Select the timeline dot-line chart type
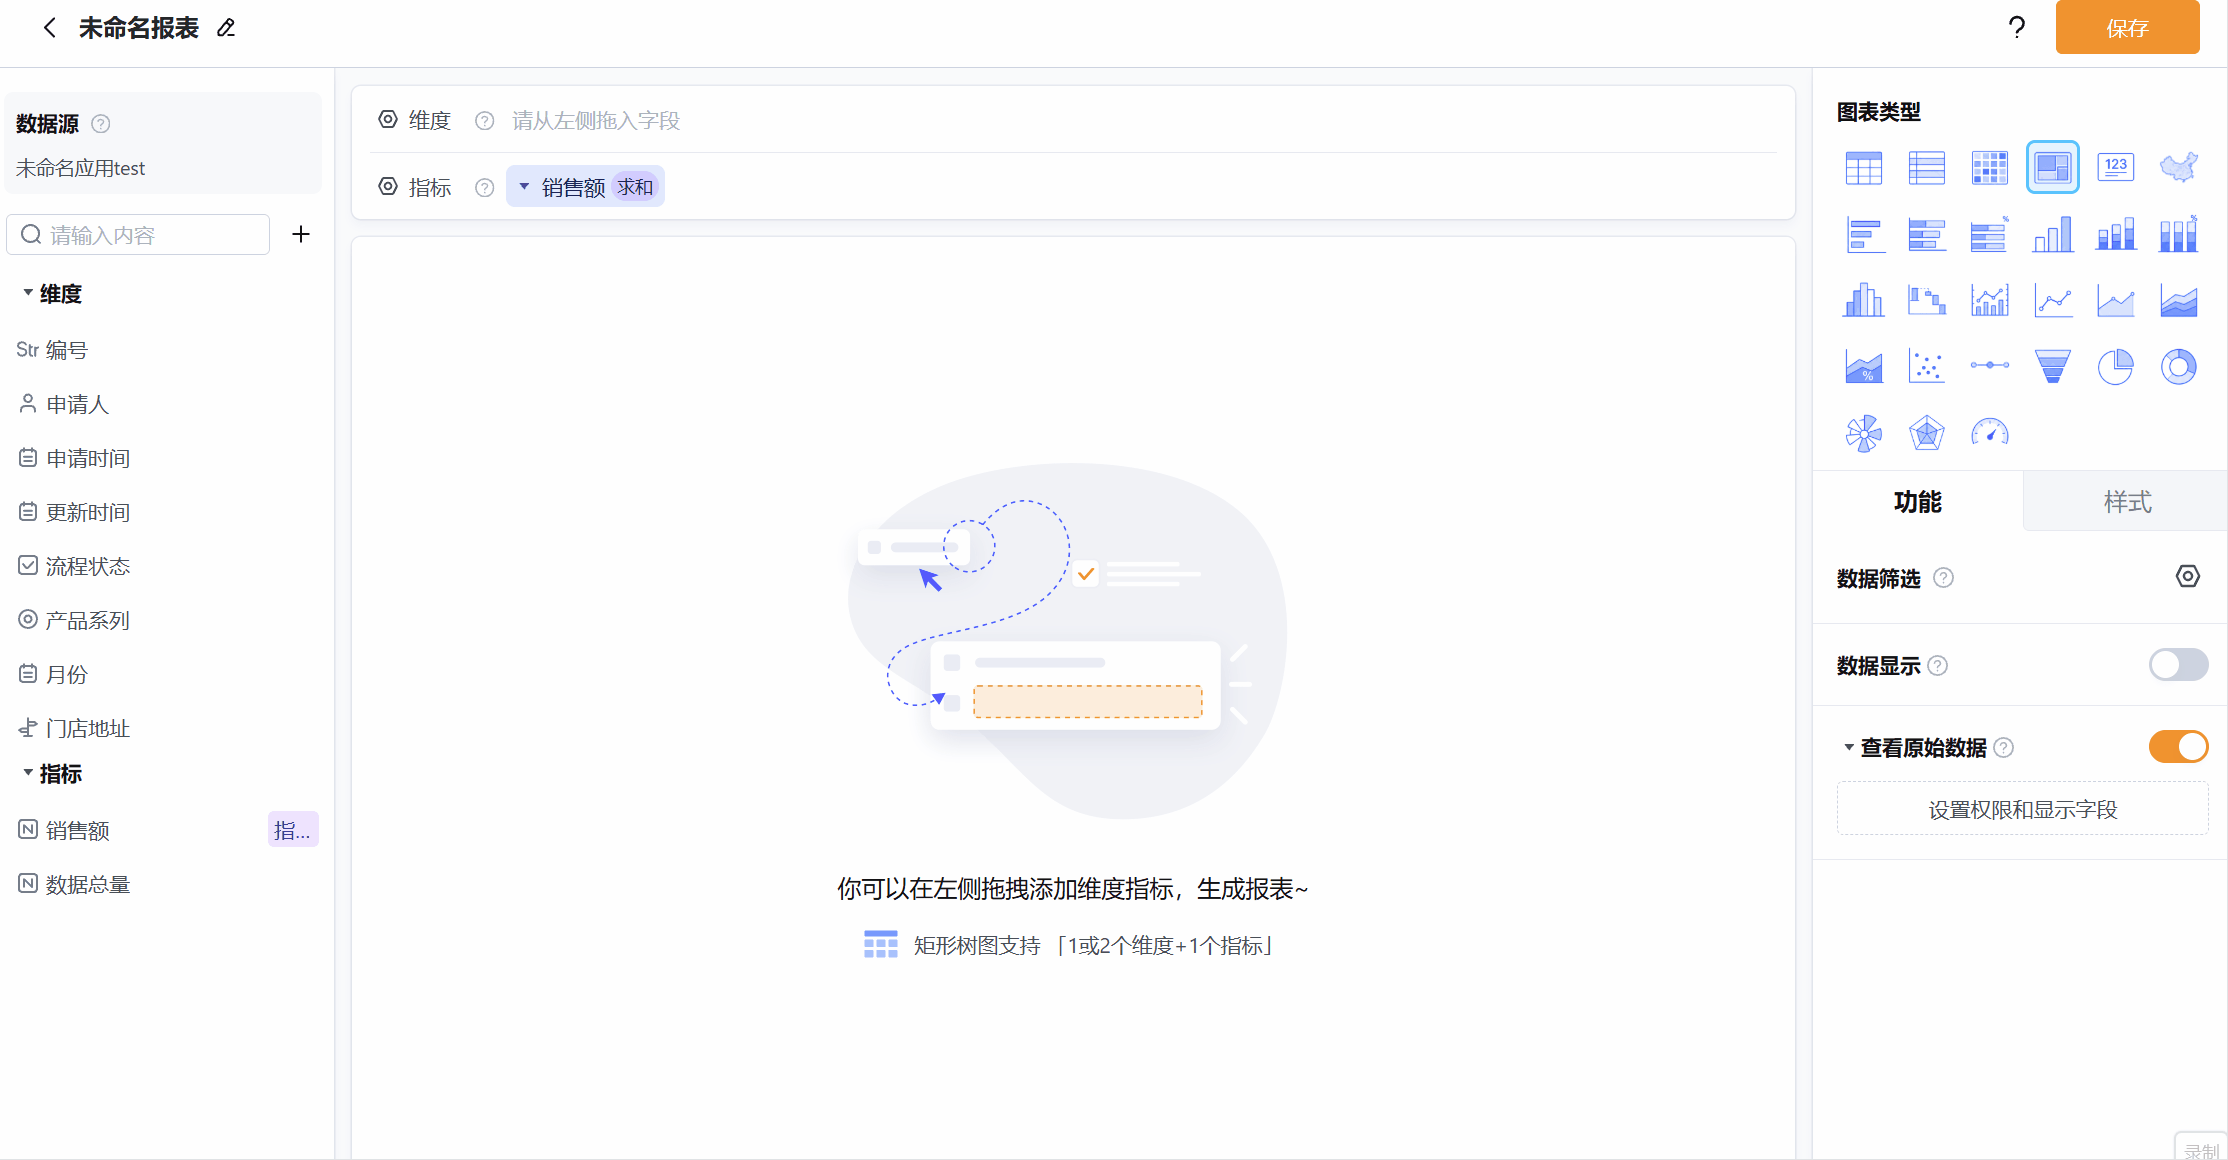The width and height of the screenshot is (2228, 1160). [1989, 366]
